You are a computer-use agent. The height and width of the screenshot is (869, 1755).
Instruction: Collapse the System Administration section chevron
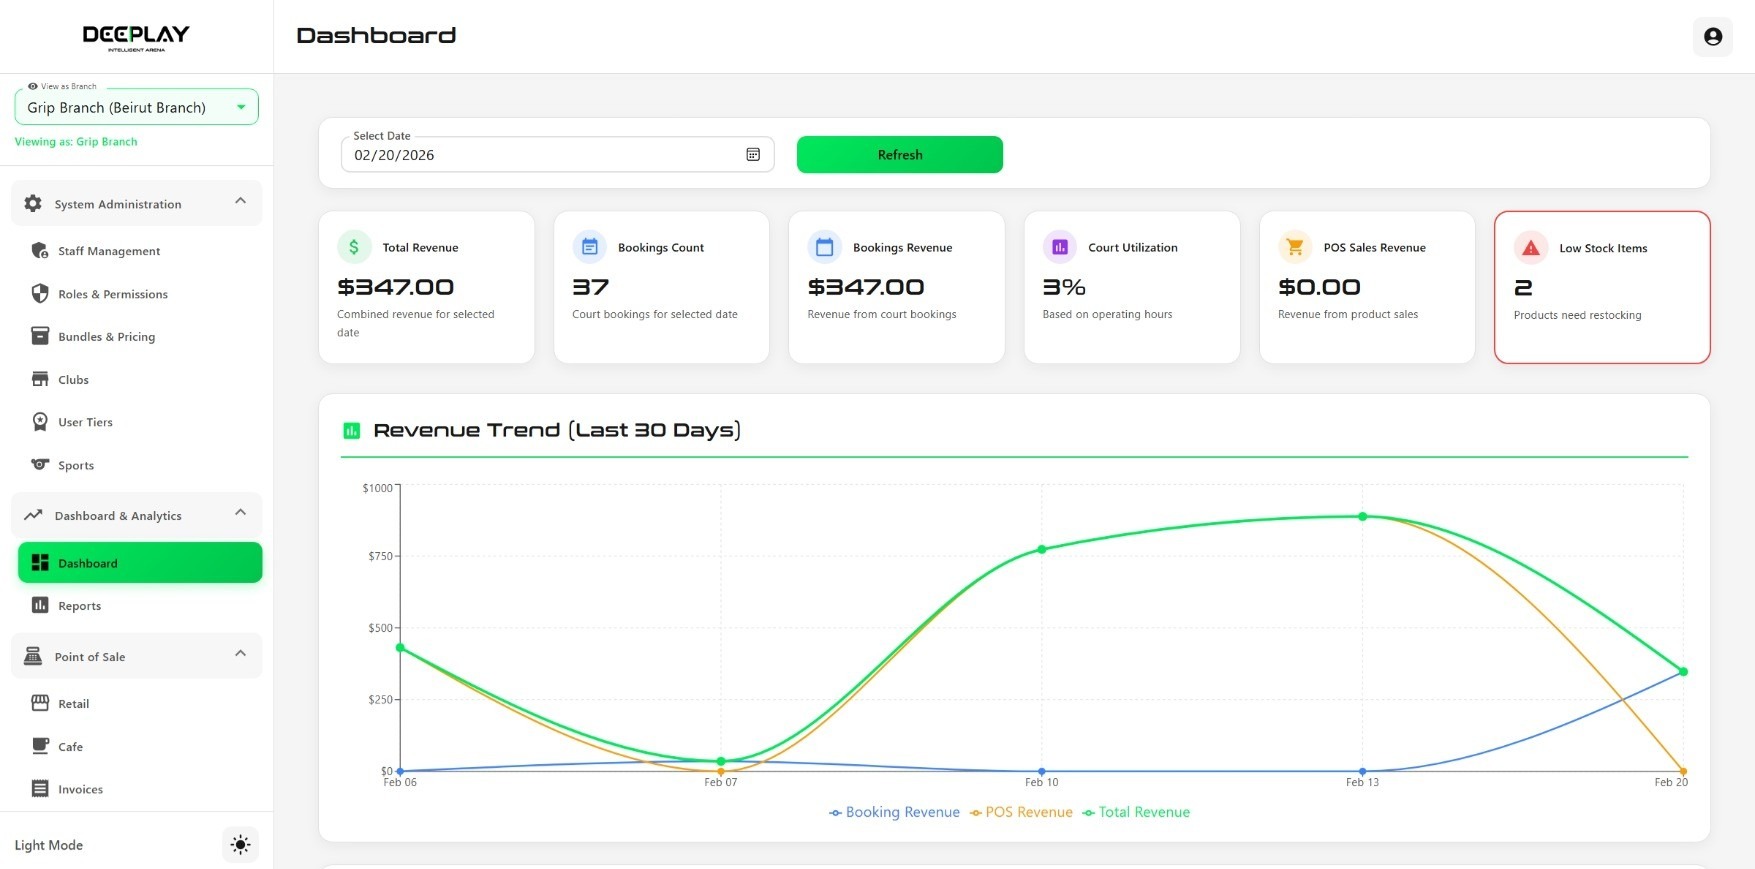click(240, 201)
